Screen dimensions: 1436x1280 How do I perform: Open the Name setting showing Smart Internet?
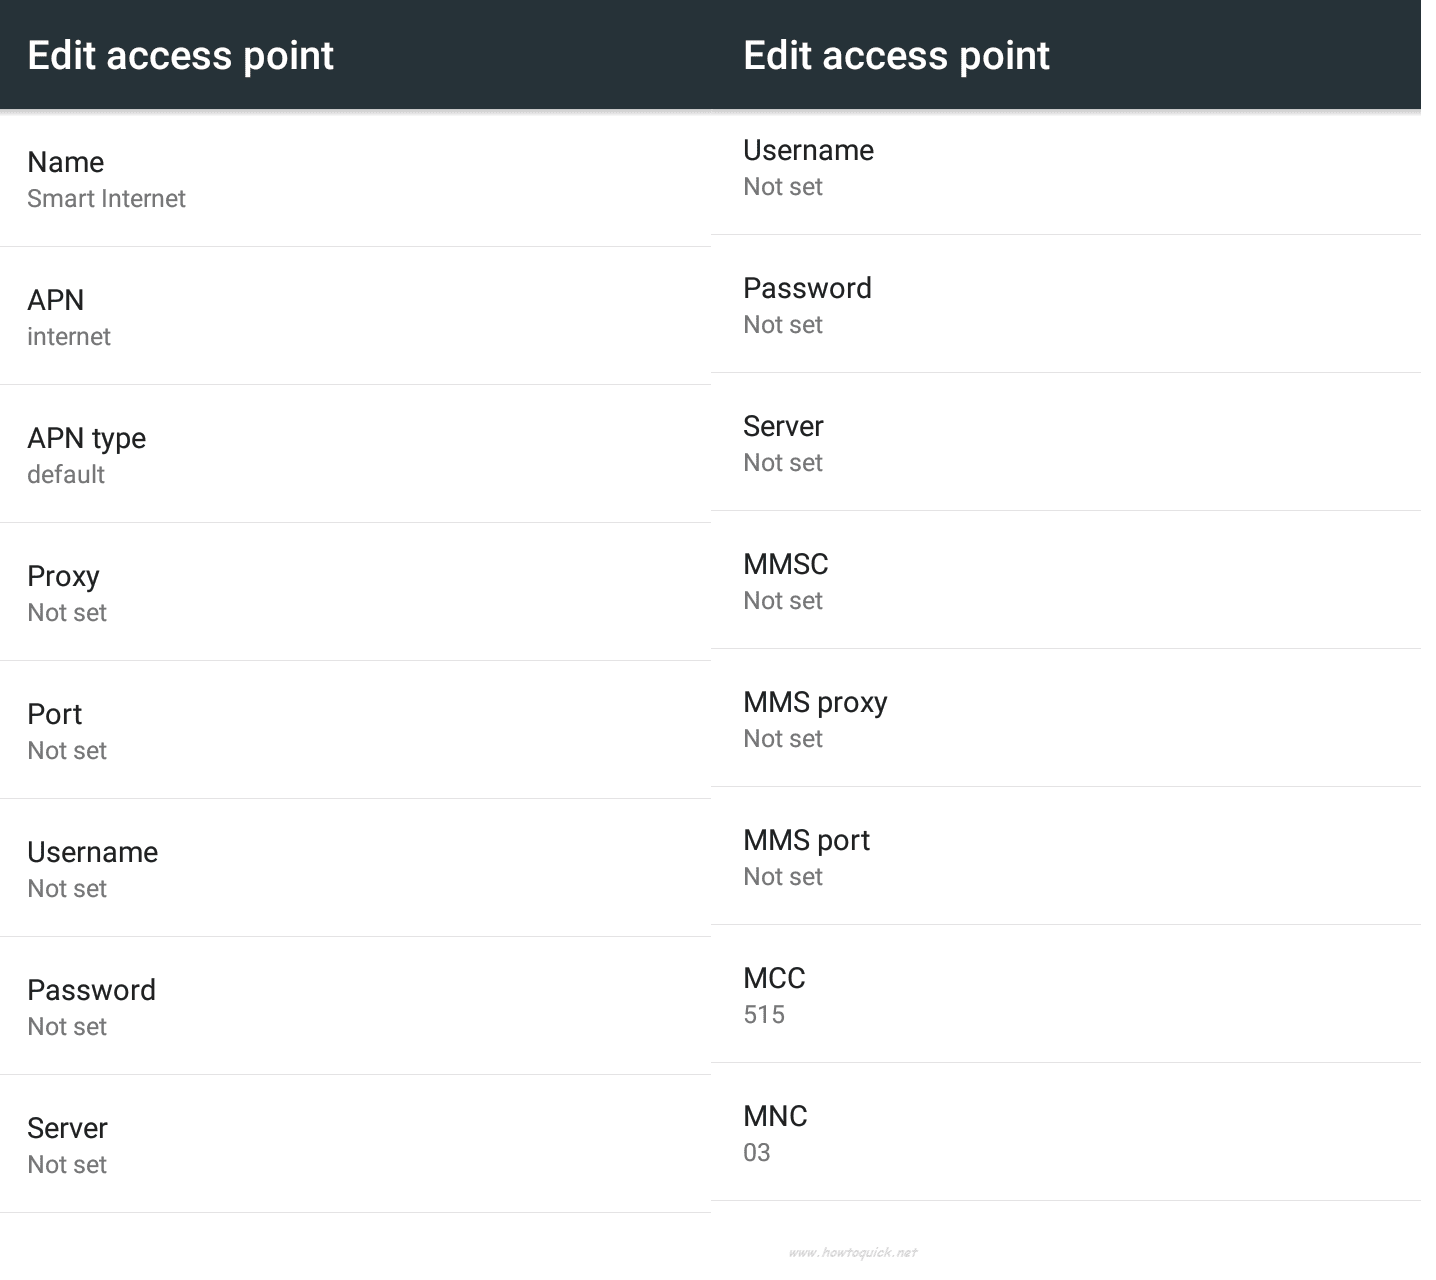tap(355, 179)
